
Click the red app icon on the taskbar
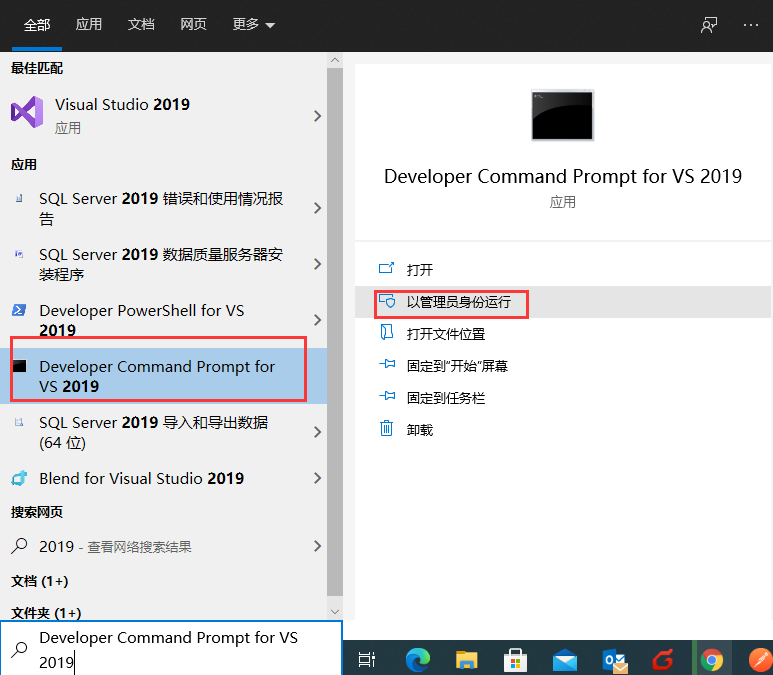663,660
